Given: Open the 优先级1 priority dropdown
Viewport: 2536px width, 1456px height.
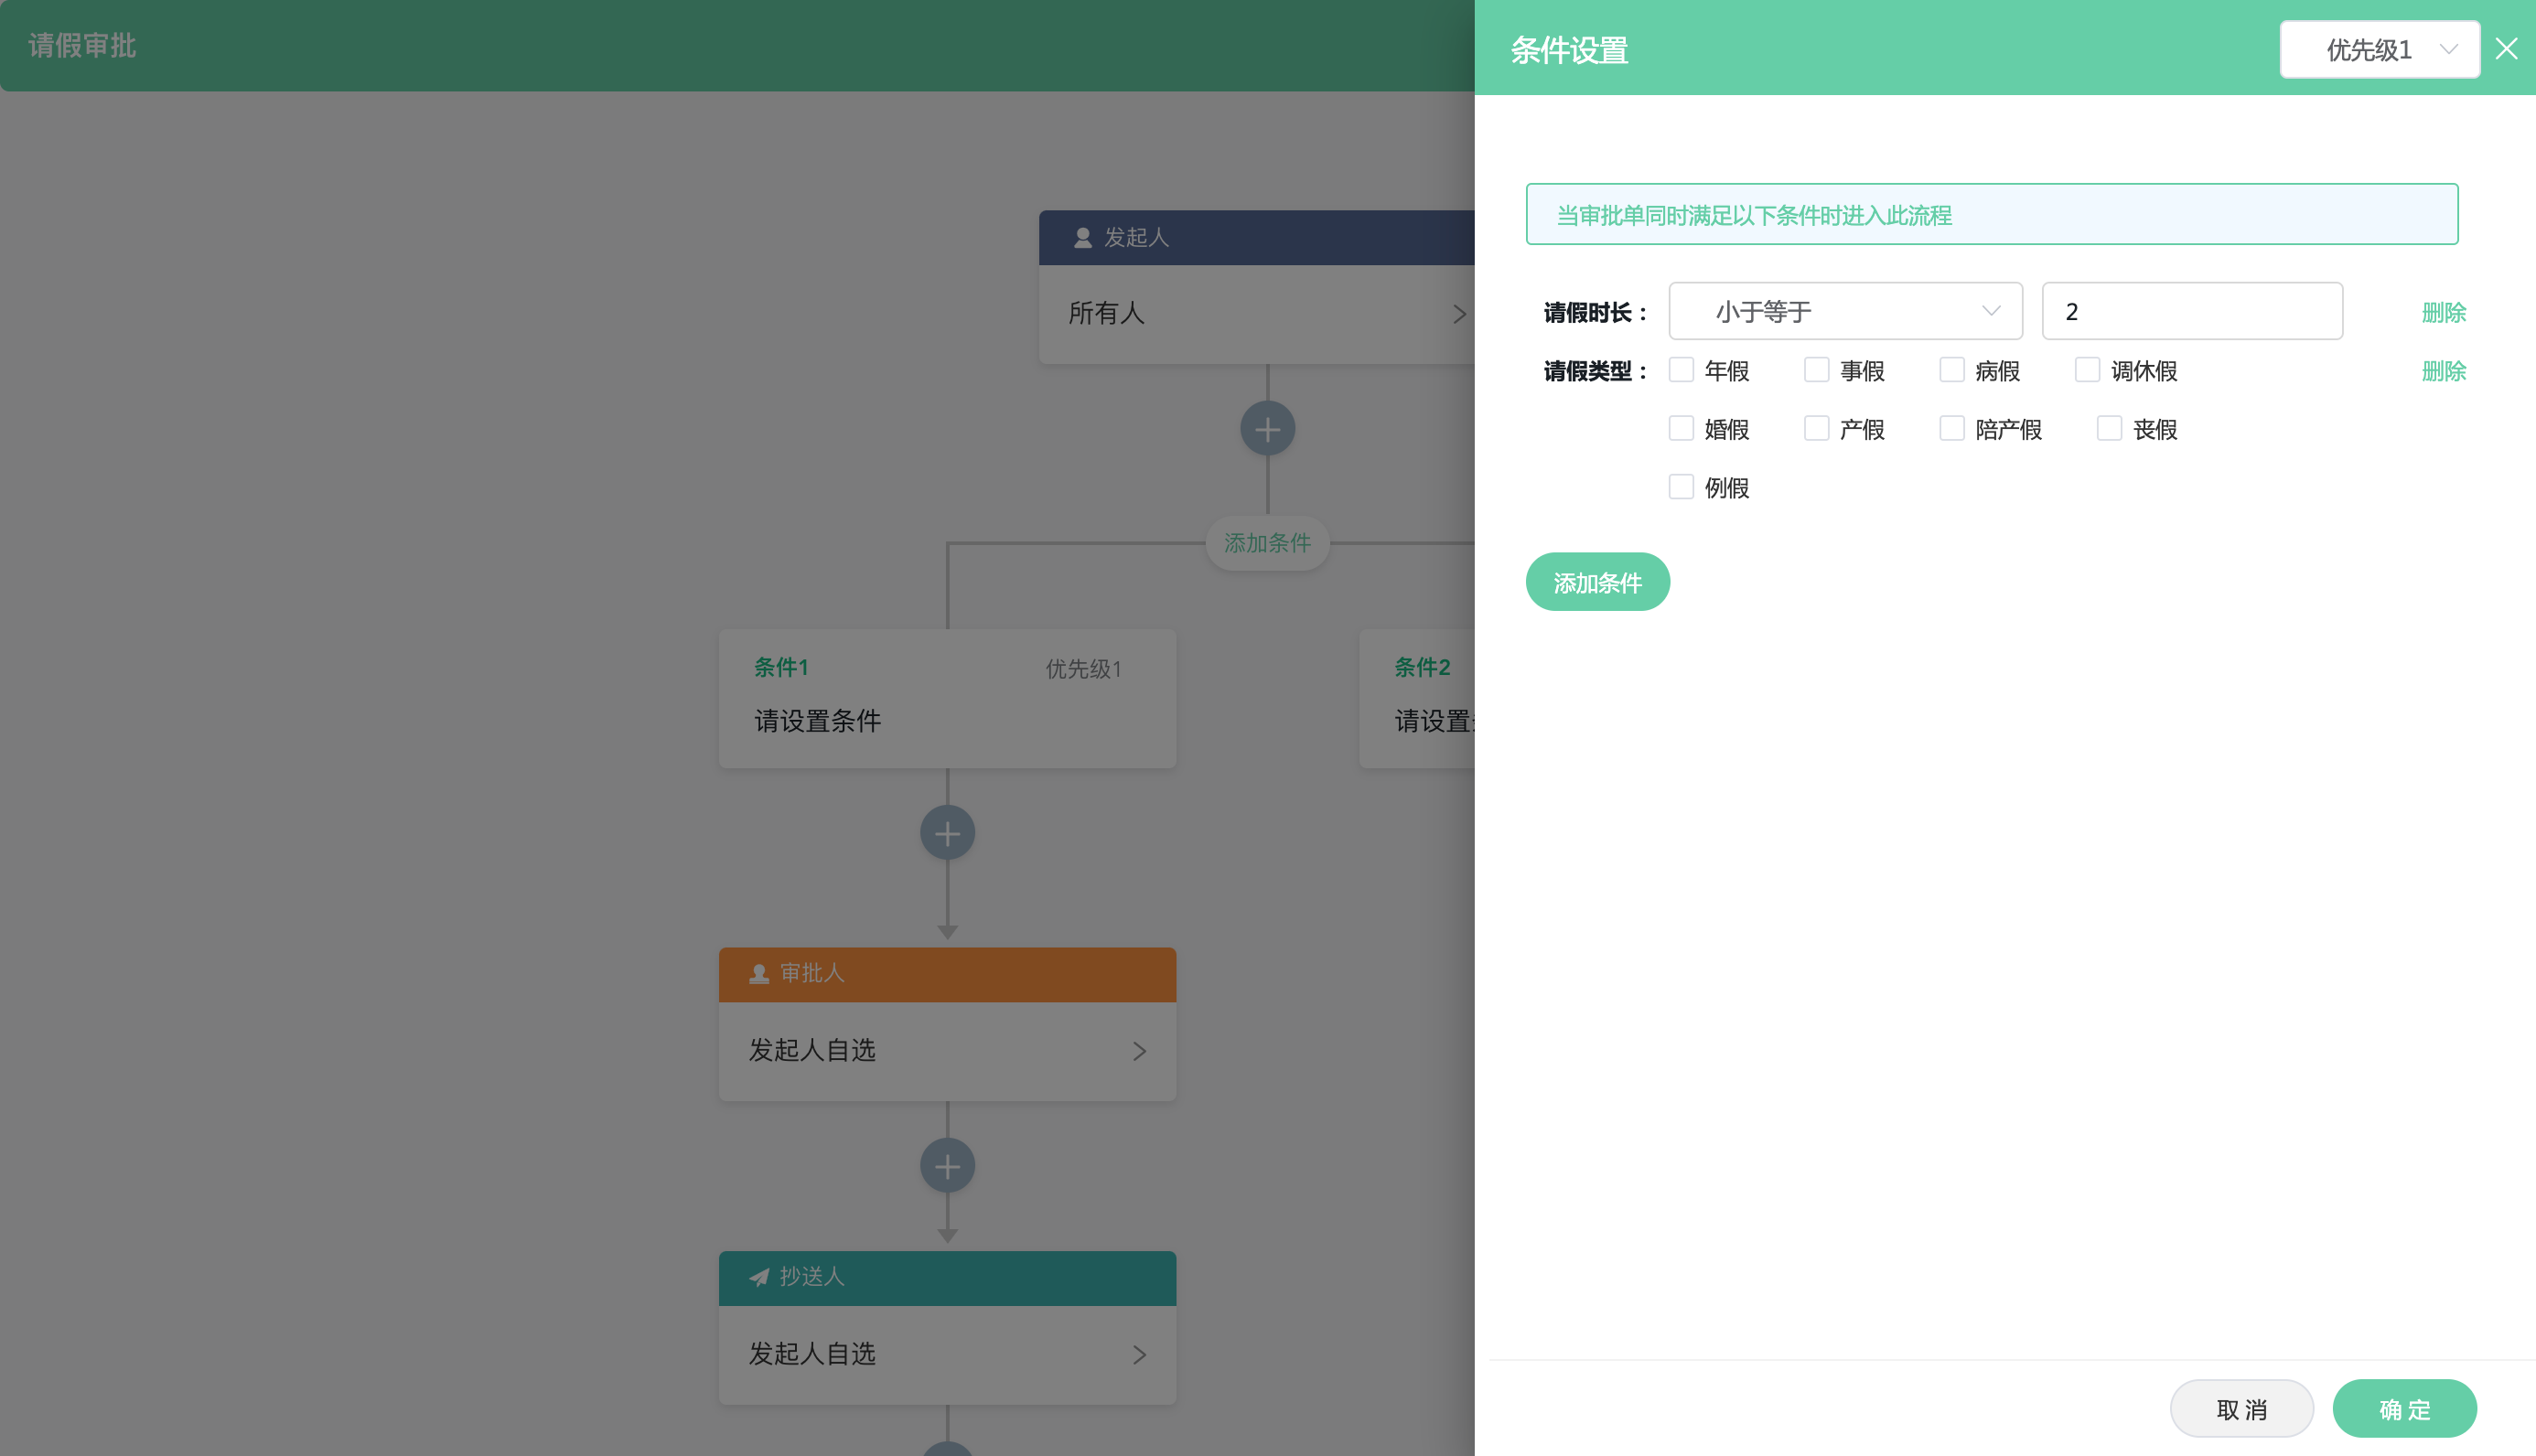Looking at the screenshot, I should coord(2379,49).
